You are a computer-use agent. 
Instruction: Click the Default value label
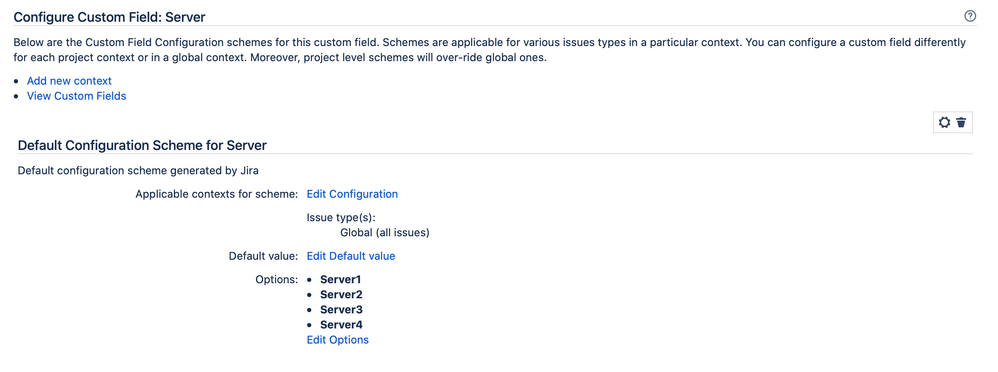pyautogui.click(x=263, y=256)
